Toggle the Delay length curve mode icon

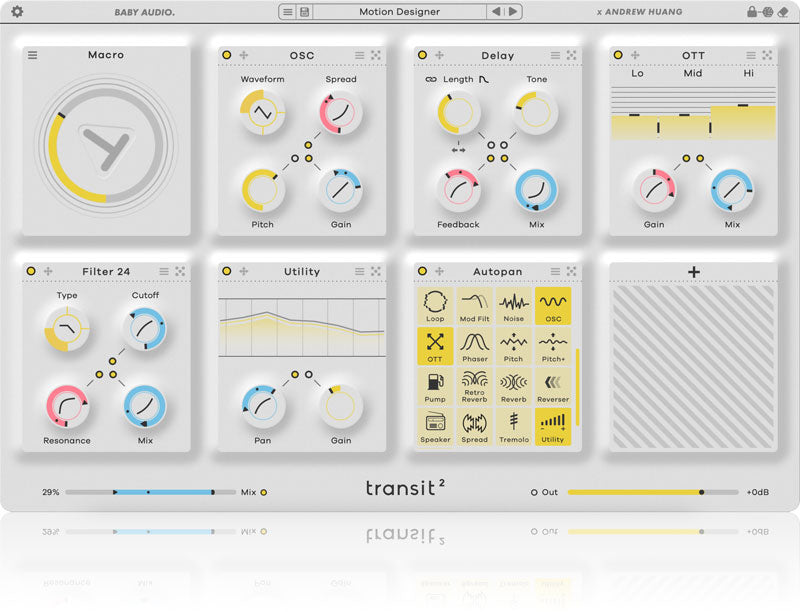click(x=484, y=79)
